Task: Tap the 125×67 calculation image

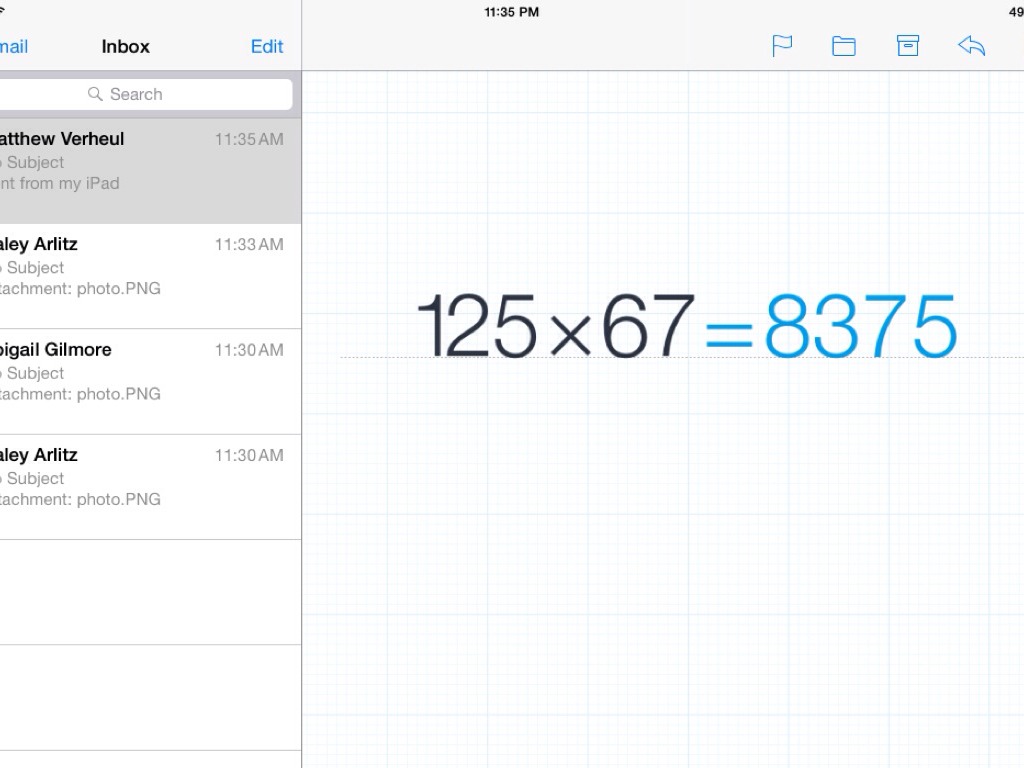Action: (x=555, y=326)
